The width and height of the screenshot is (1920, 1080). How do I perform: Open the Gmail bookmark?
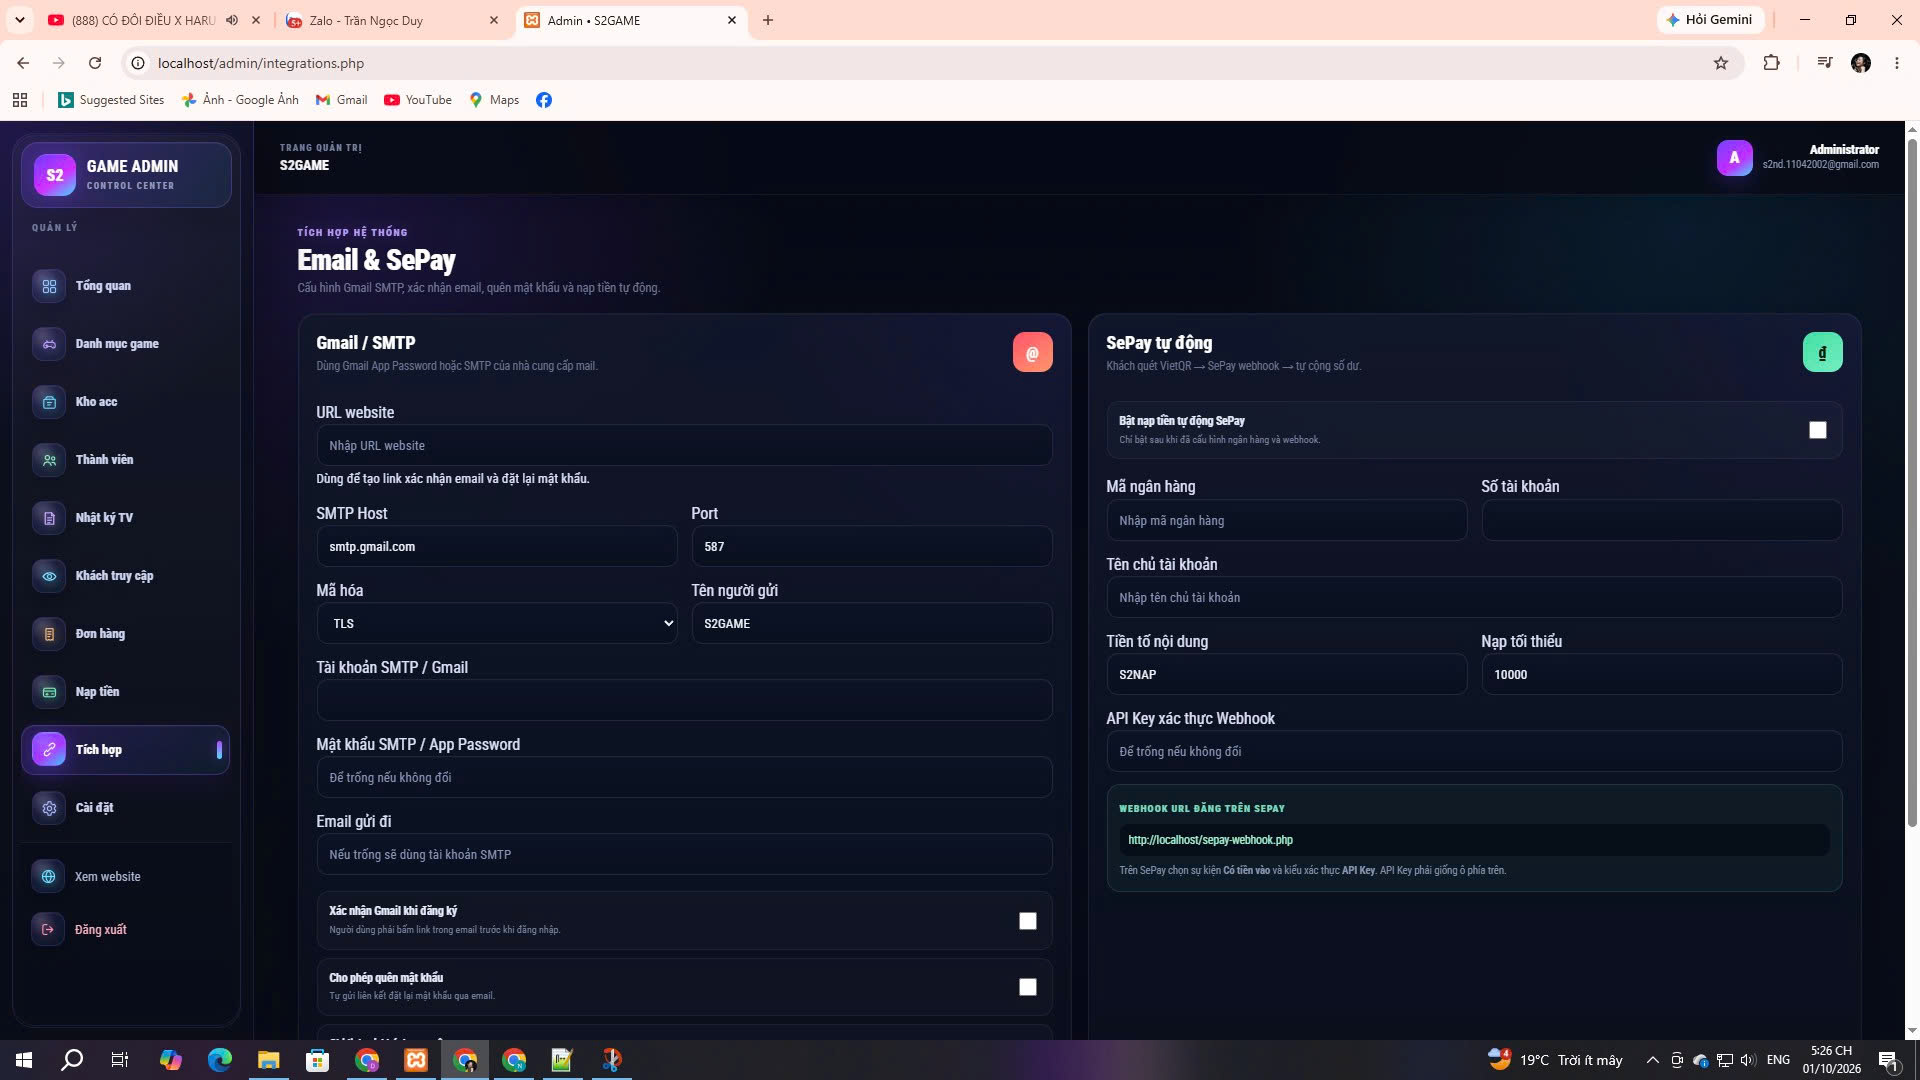pos(342,100)
